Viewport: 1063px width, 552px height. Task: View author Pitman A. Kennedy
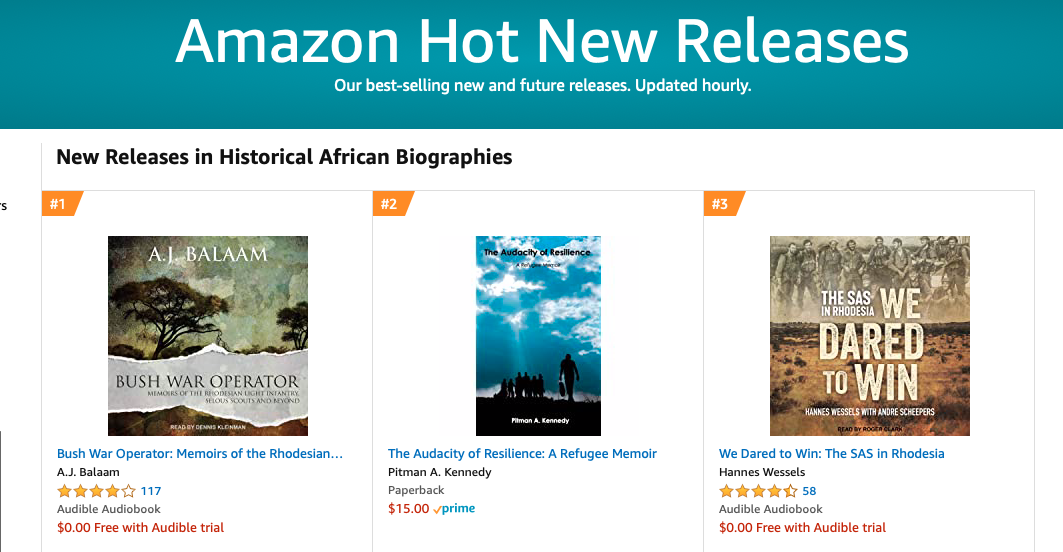(439, 472)
